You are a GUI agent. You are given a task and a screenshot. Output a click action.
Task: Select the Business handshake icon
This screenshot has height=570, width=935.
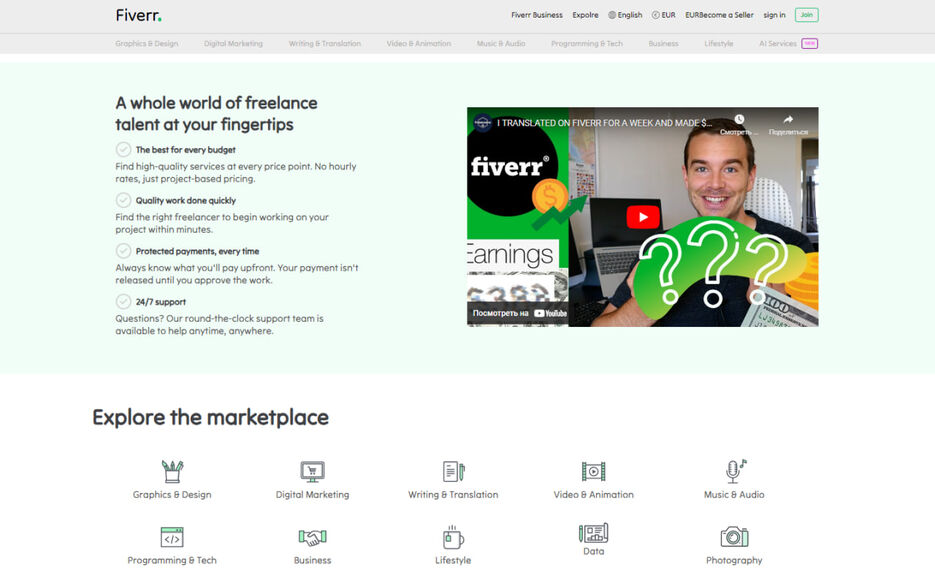click(x=312, y=537)
